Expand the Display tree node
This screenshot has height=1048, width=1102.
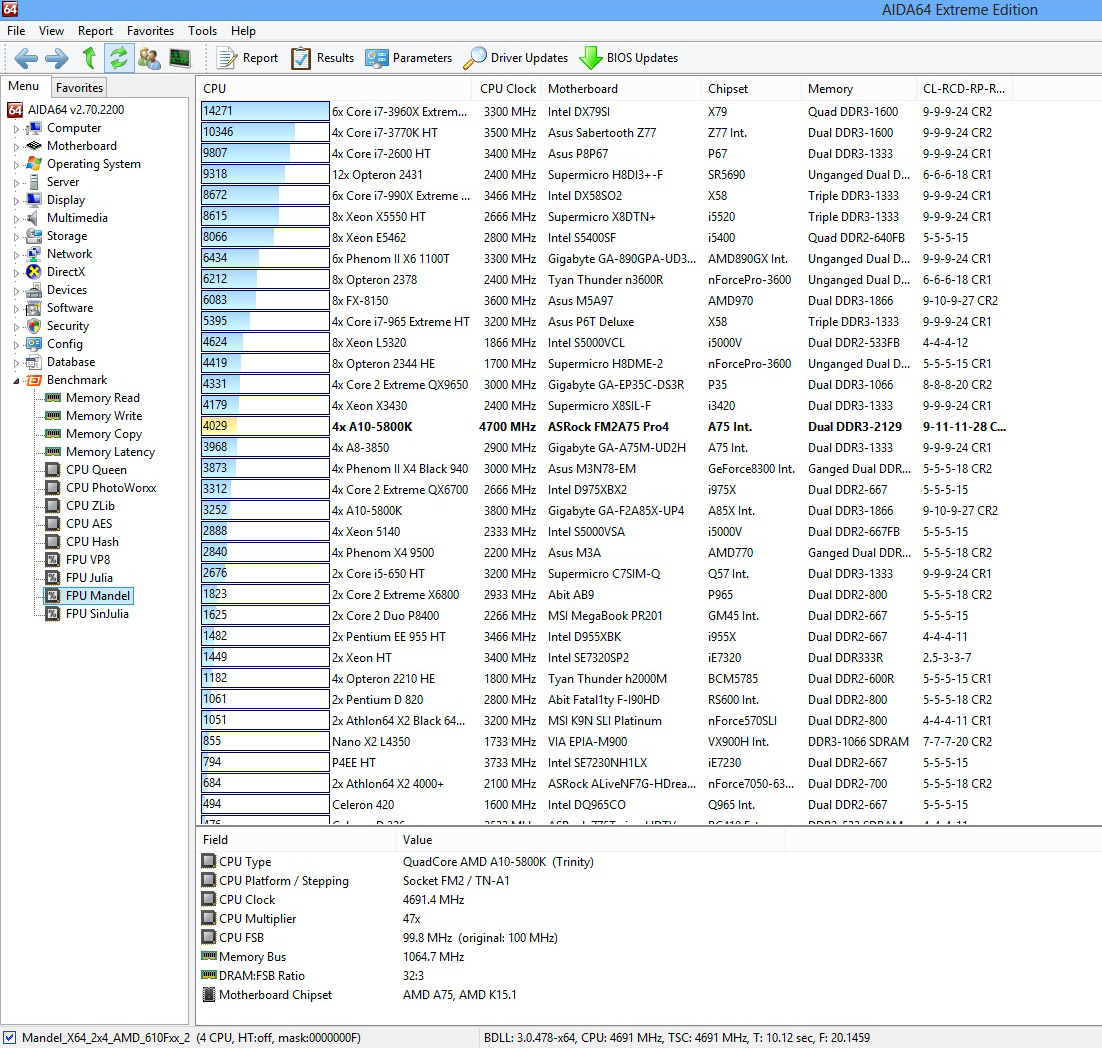point(16,200)
